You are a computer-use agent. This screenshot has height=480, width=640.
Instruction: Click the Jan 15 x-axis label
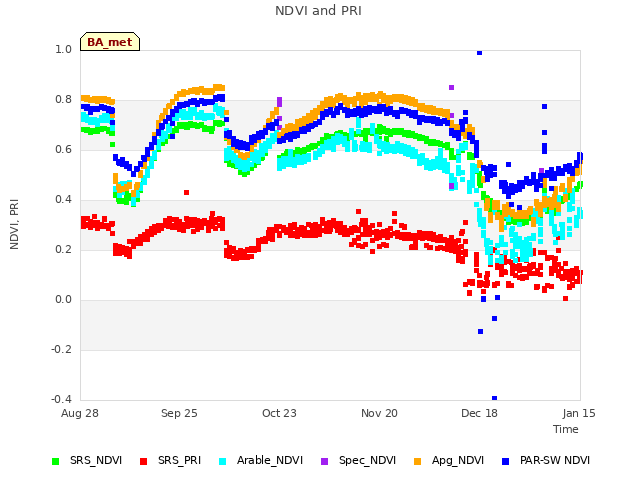point(579,413)
